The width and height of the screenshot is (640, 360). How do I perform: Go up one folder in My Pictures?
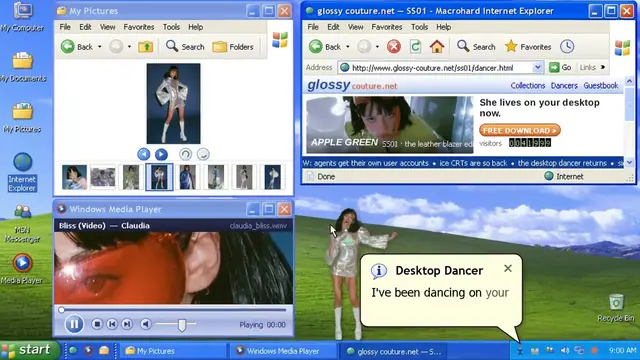[x=146, y=47]
